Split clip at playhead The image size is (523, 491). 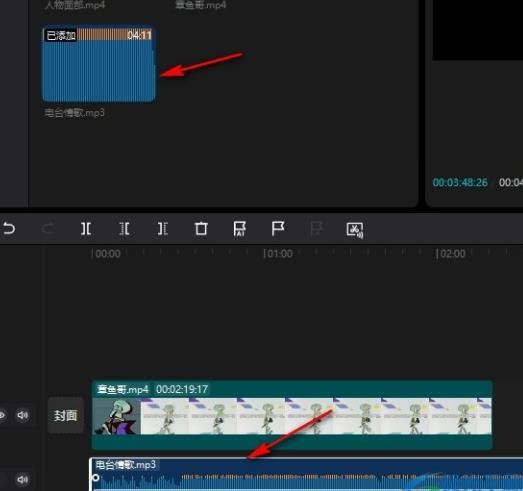click(86, 229)
